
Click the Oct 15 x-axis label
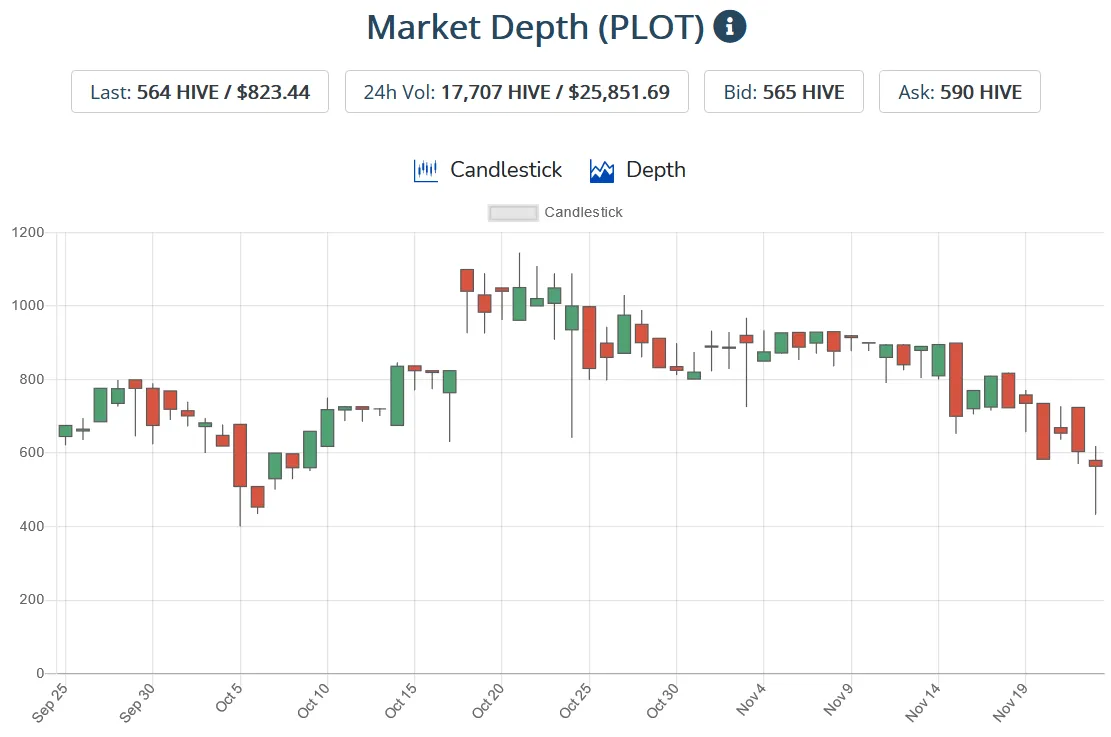400,701
